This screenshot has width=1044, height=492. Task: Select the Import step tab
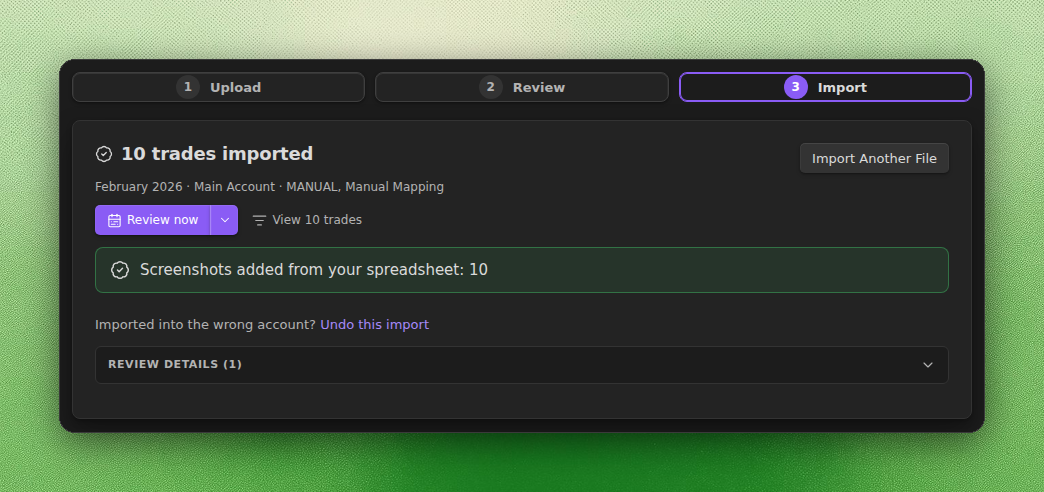(825, 87)
